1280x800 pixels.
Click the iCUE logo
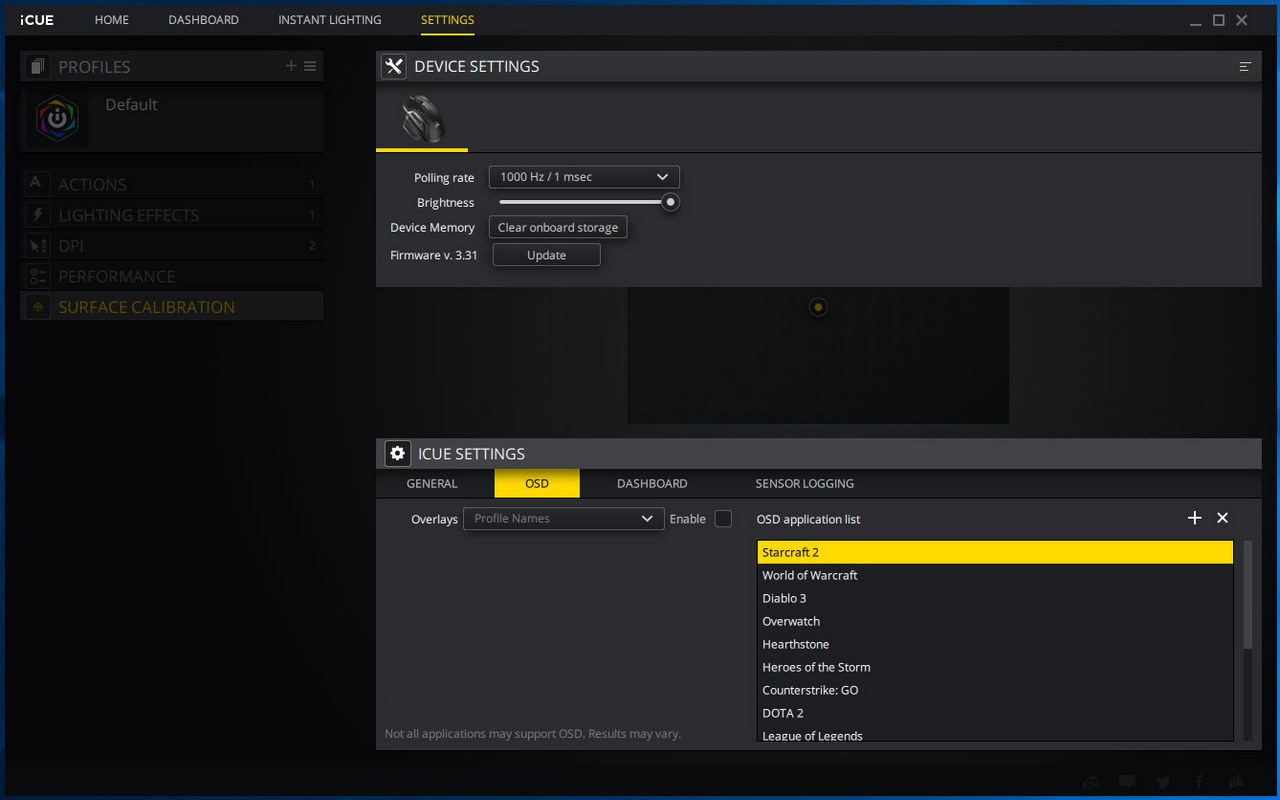click(37, 20)
